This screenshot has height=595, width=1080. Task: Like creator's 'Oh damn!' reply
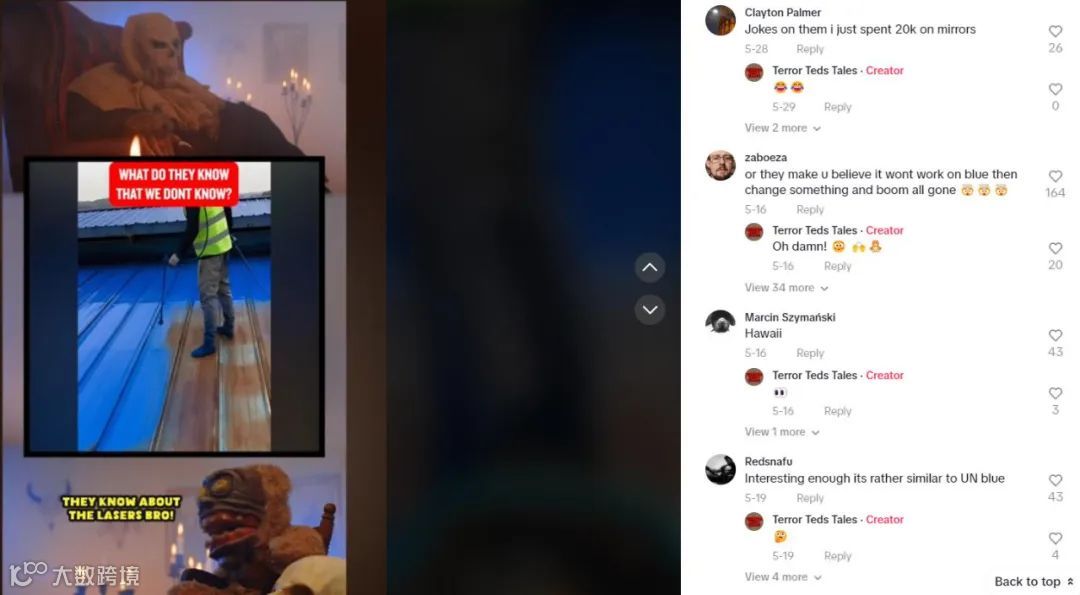point(1055,248)
